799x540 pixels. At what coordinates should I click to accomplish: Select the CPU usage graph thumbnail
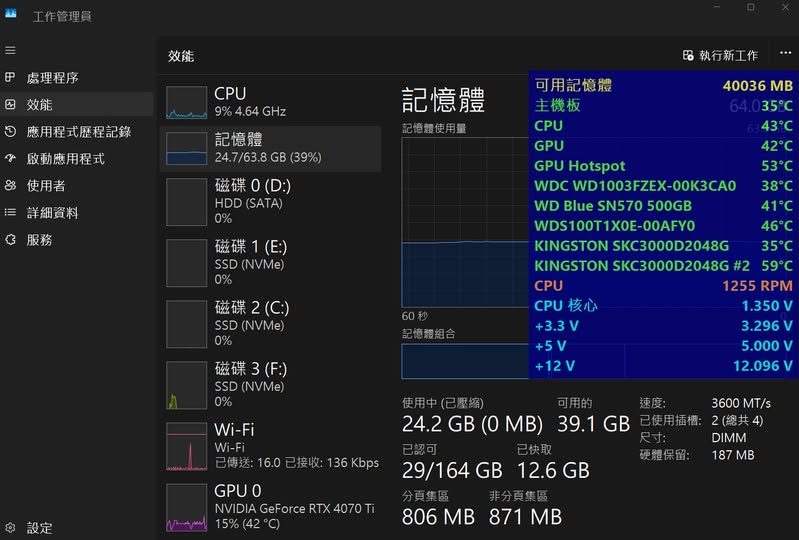pyautogui.click(x=187, y=102)
